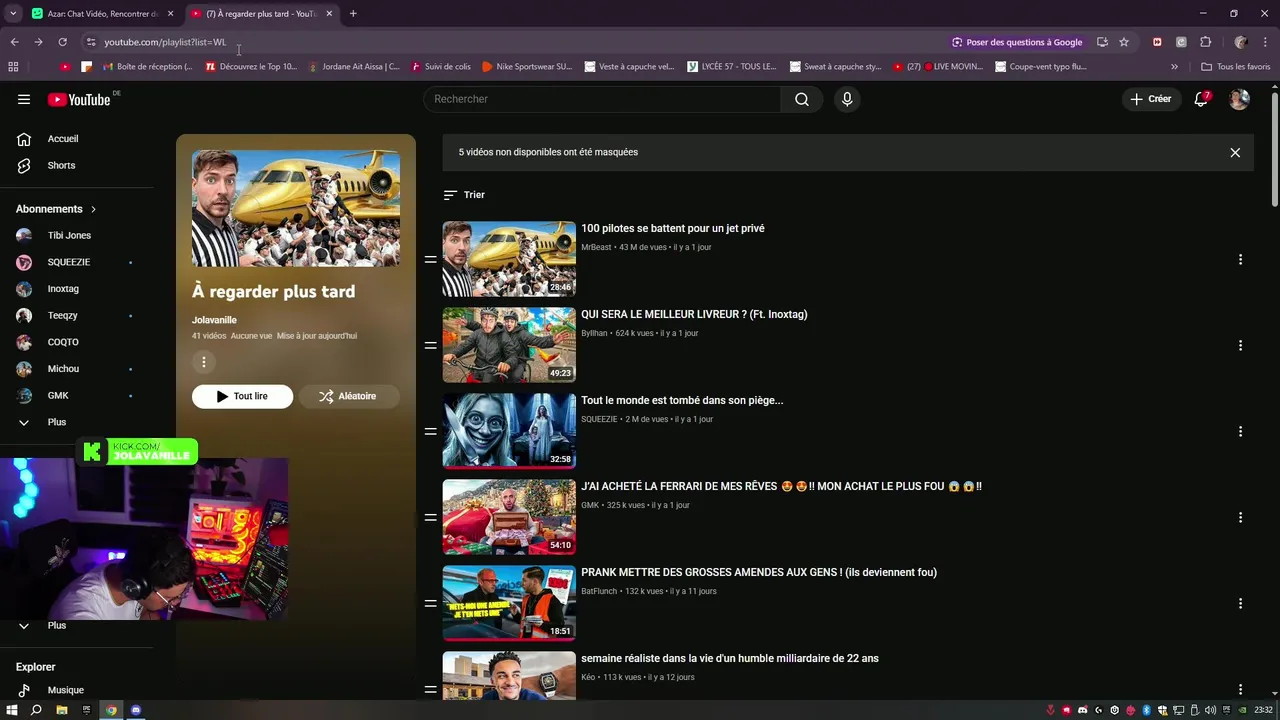This screenshot has width=1280, height=720.
Task: Click install app icon in address bar
Action: [x=1102, y=42]
